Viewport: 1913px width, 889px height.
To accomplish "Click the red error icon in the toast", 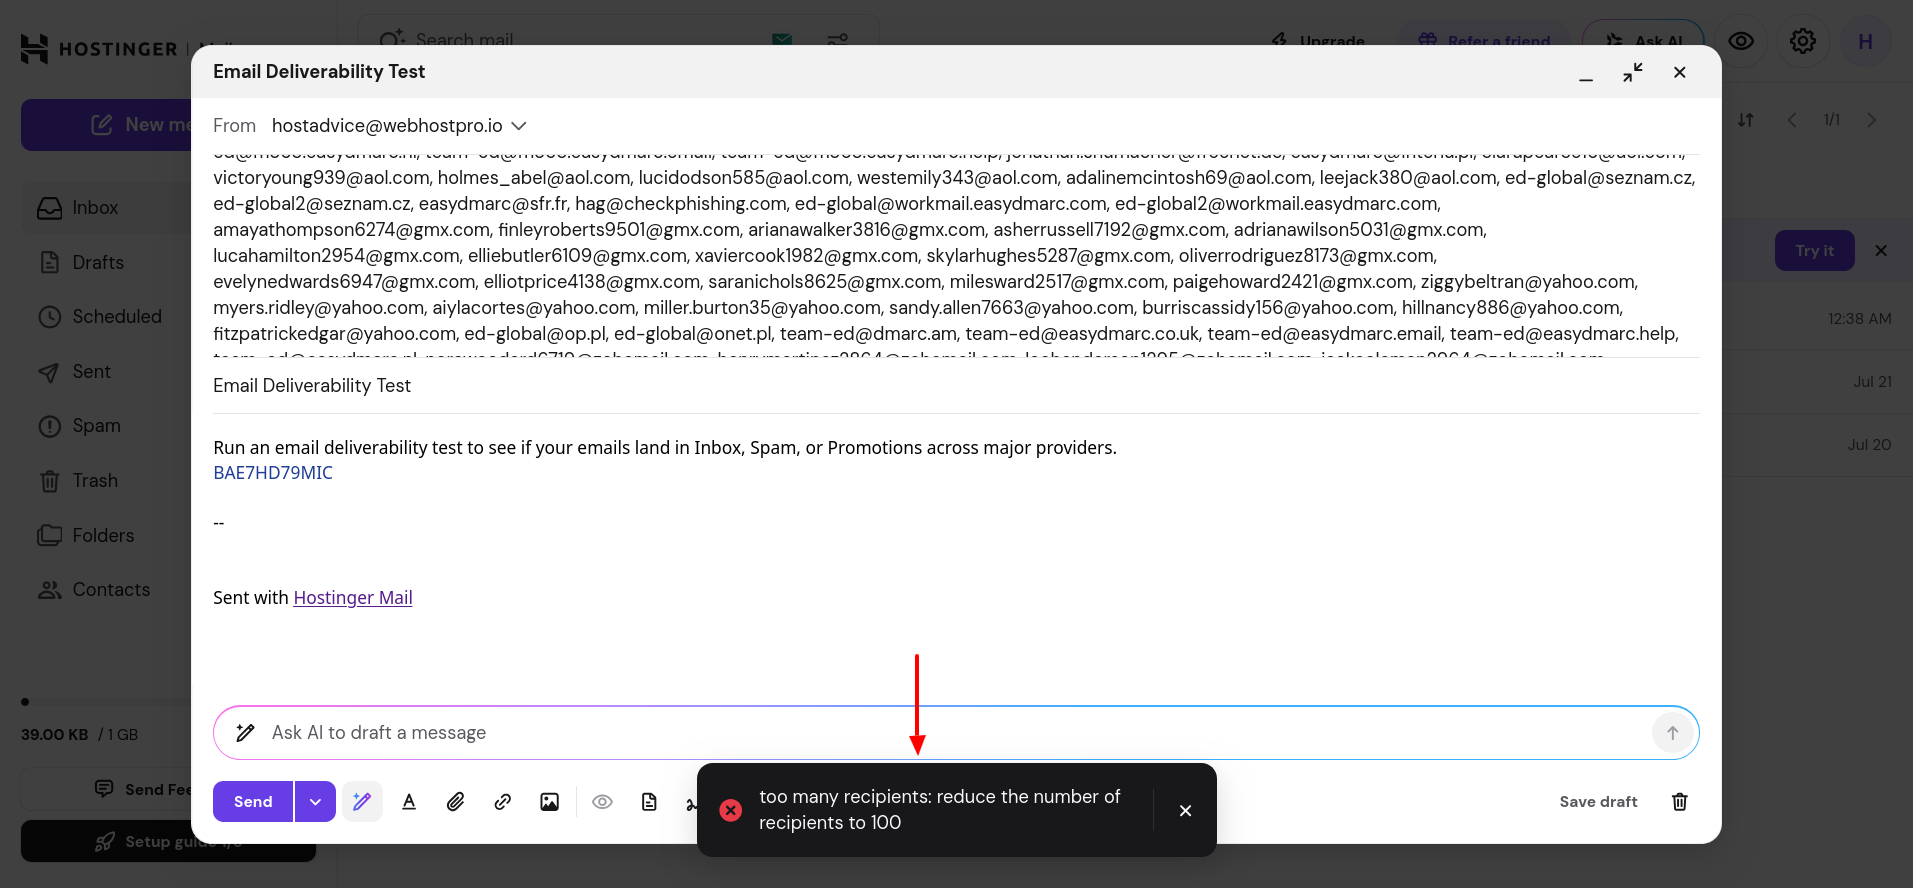I will tap(731, 810).
